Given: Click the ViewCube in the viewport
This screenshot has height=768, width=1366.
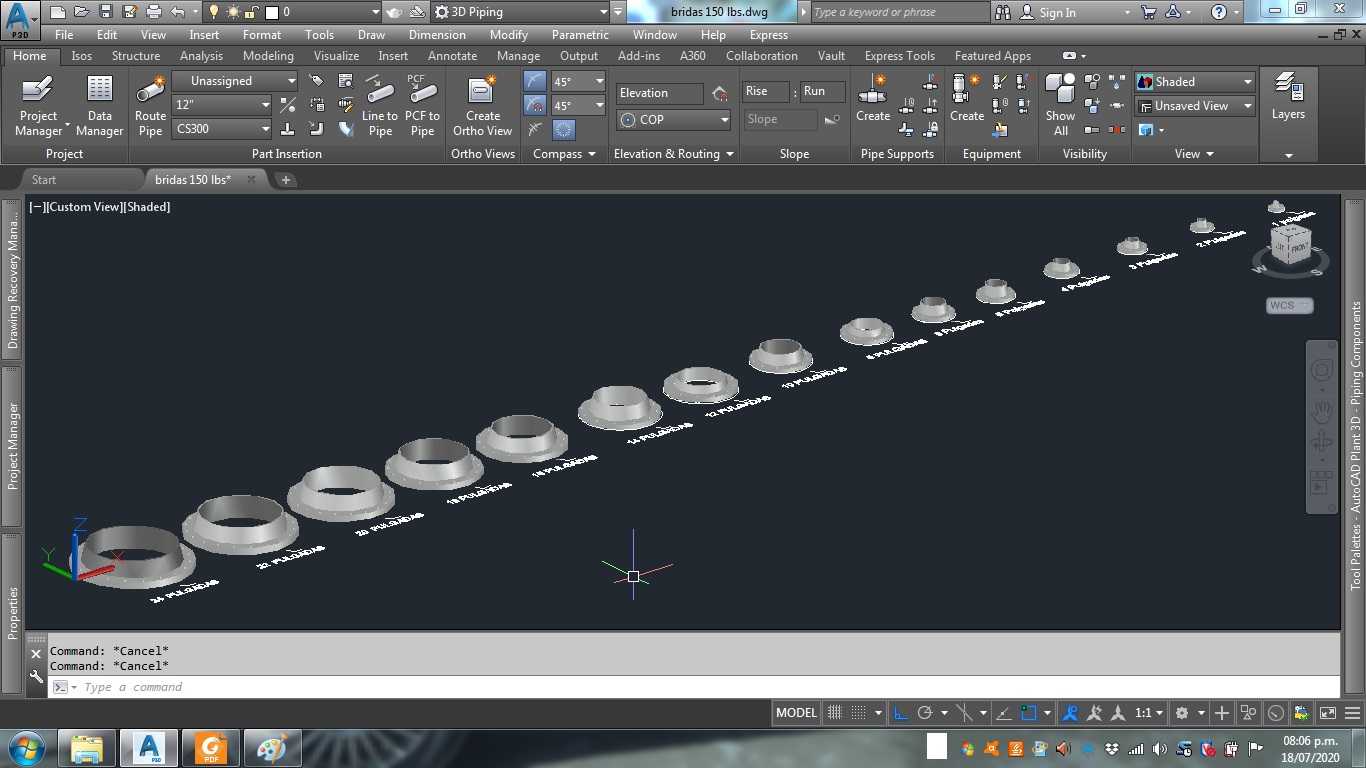Looking at the screenshot, I should tap(1291, 243).
